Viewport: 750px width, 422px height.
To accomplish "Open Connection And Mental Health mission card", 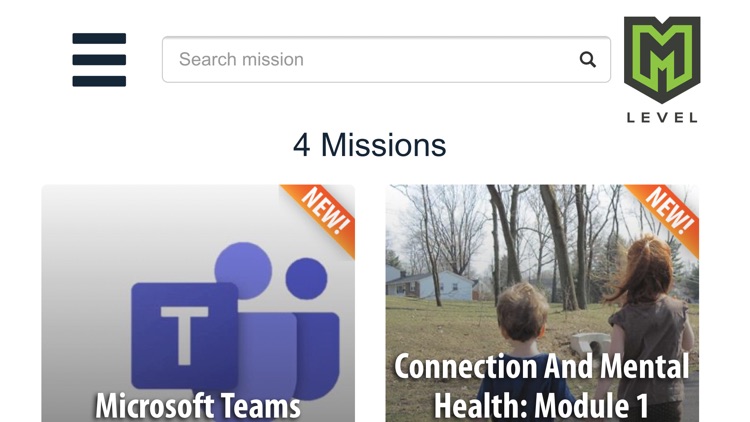I will coord(542,303).
